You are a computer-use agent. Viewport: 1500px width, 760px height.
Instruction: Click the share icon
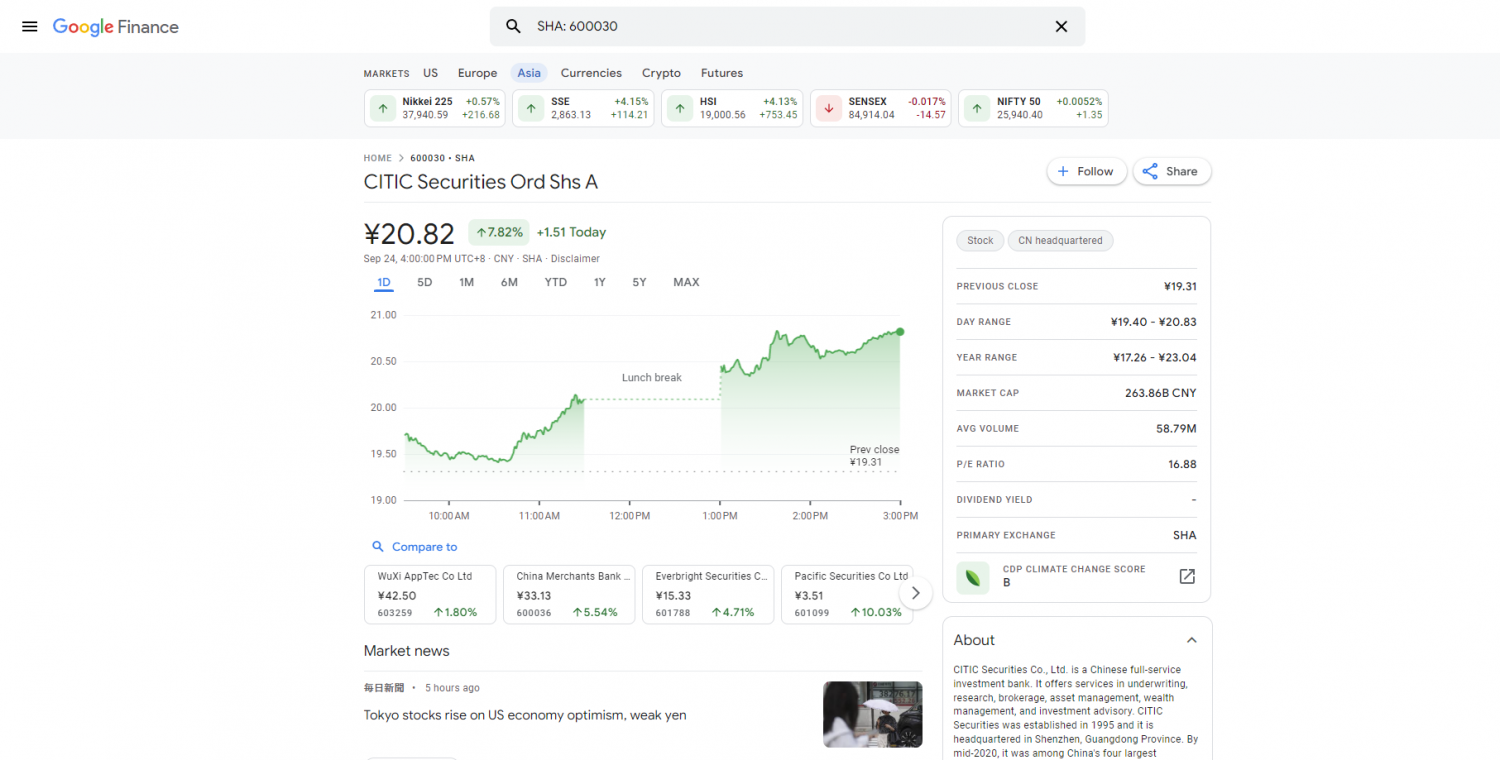(1150, 171)
